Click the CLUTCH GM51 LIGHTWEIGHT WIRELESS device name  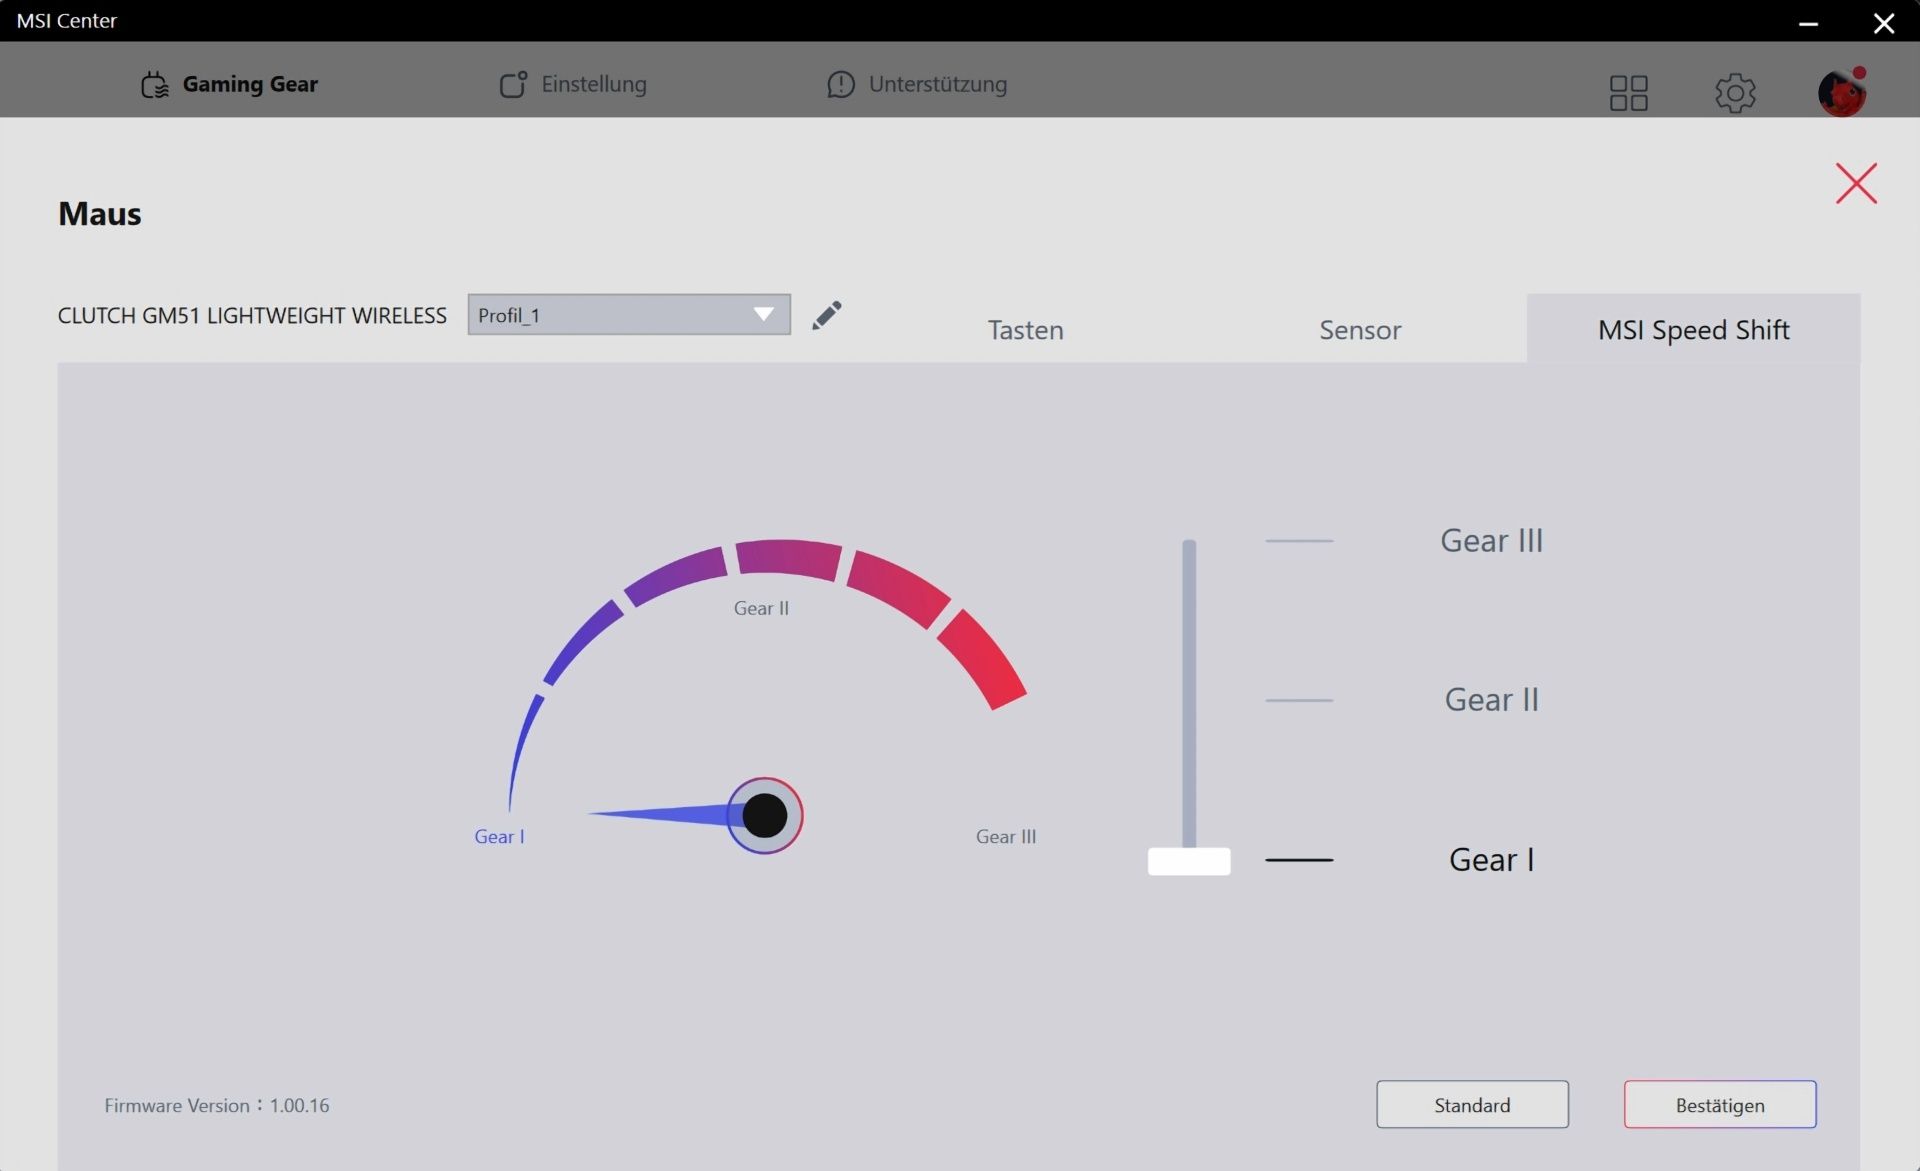[x=252, y=316]
